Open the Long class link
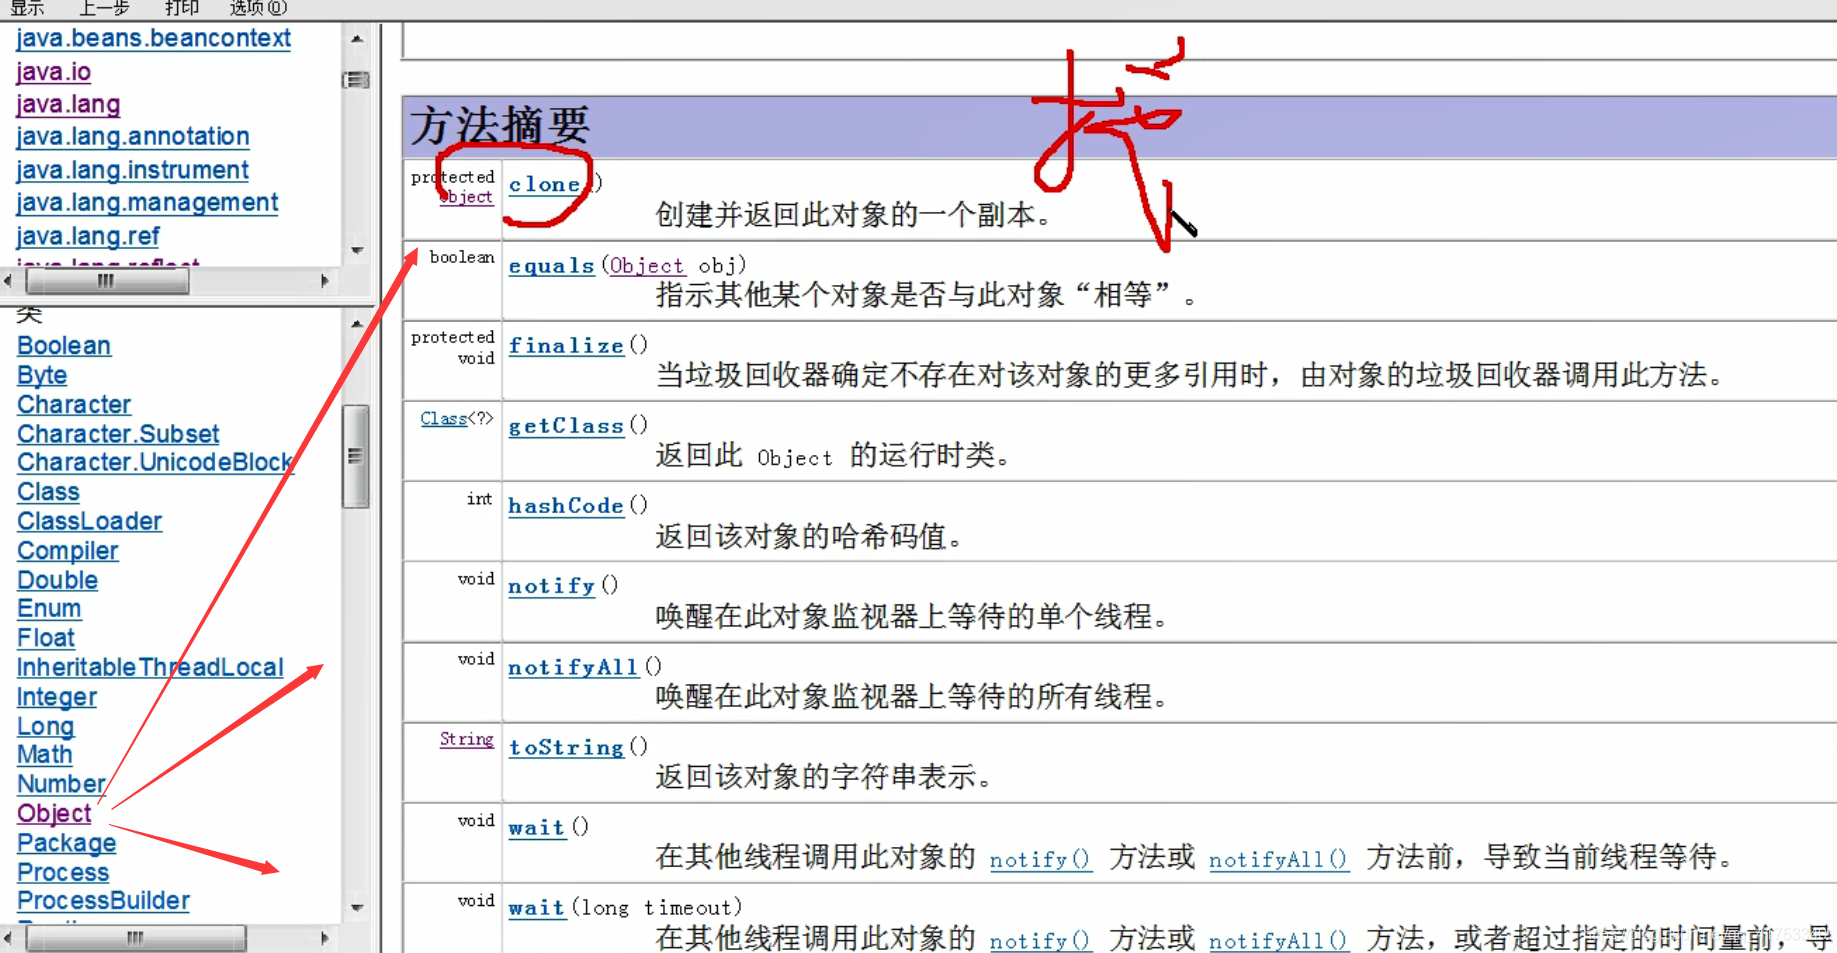This screenshot has height=953, width=1837. 45,727
